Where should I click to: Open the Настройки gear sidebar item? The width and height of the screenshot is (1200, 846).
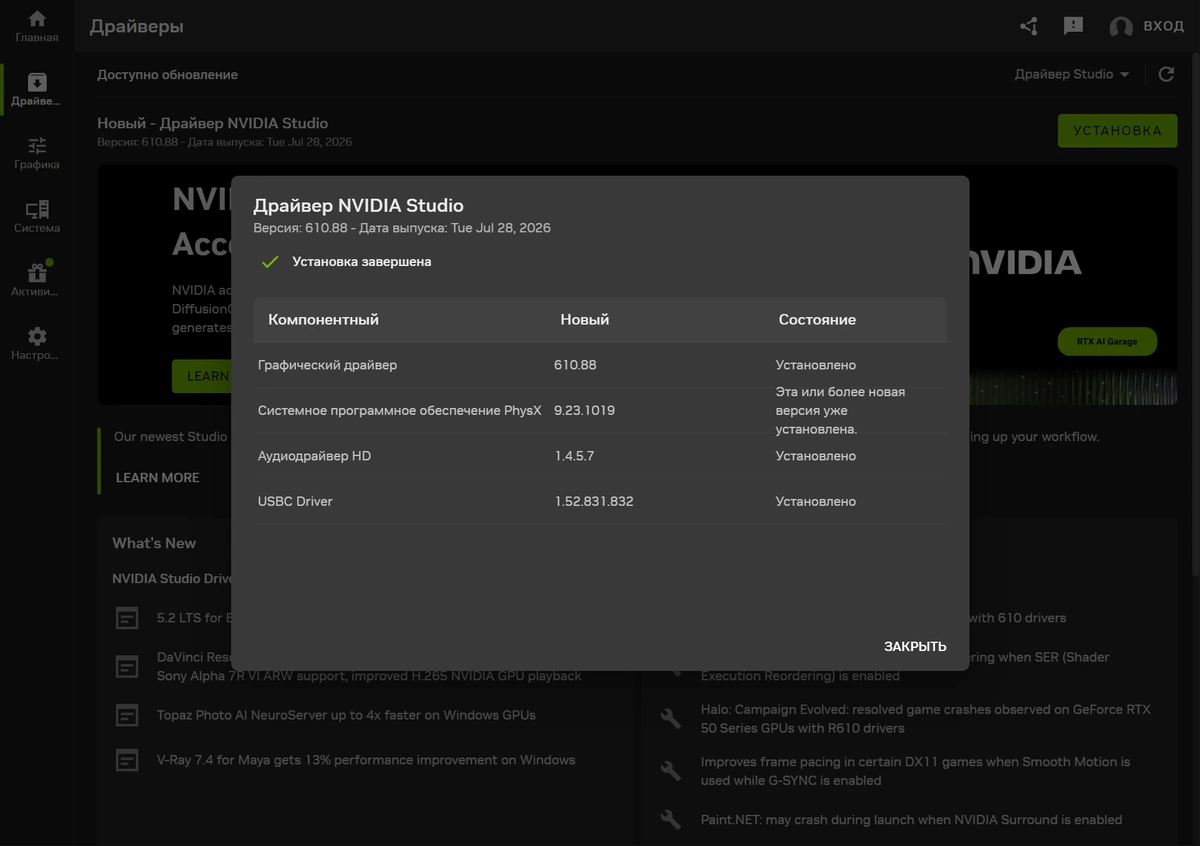point(36,344)
